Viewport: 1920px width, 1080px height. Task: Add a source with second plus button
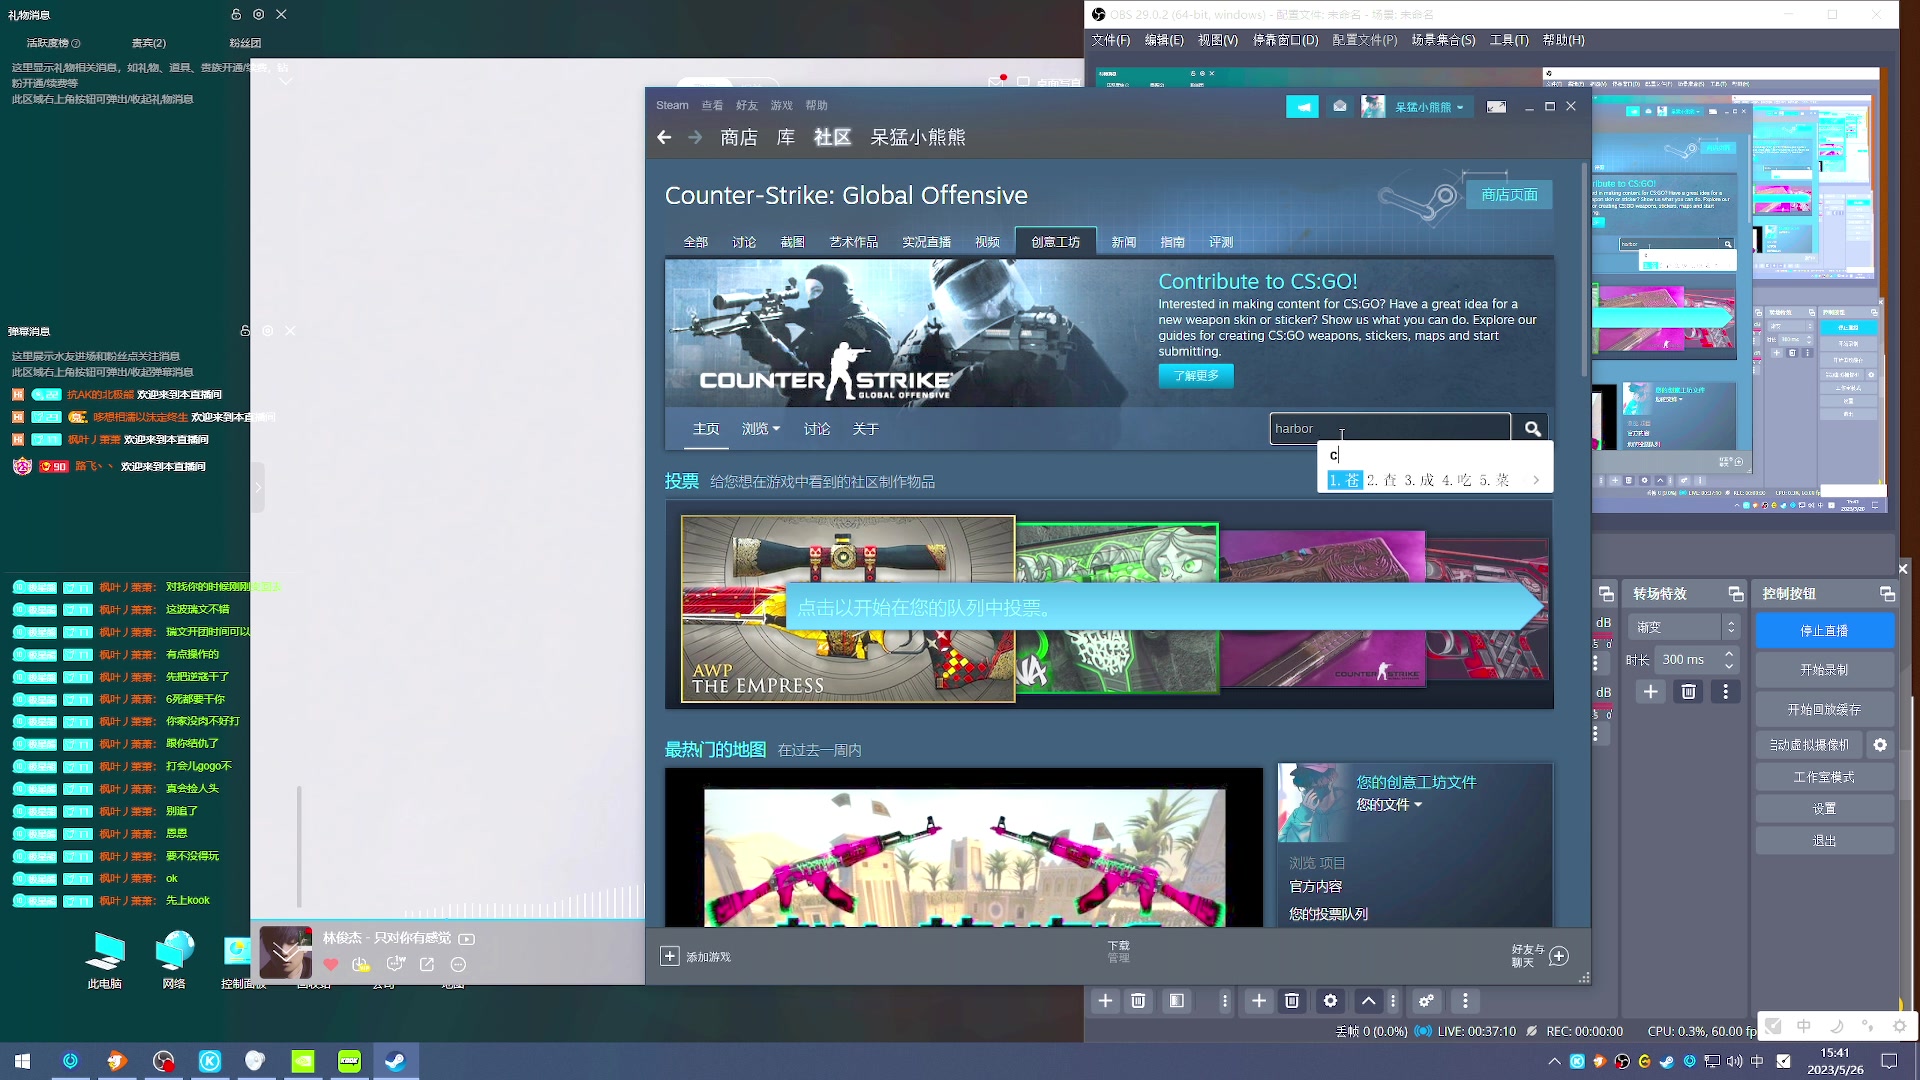(1259, 1000)
